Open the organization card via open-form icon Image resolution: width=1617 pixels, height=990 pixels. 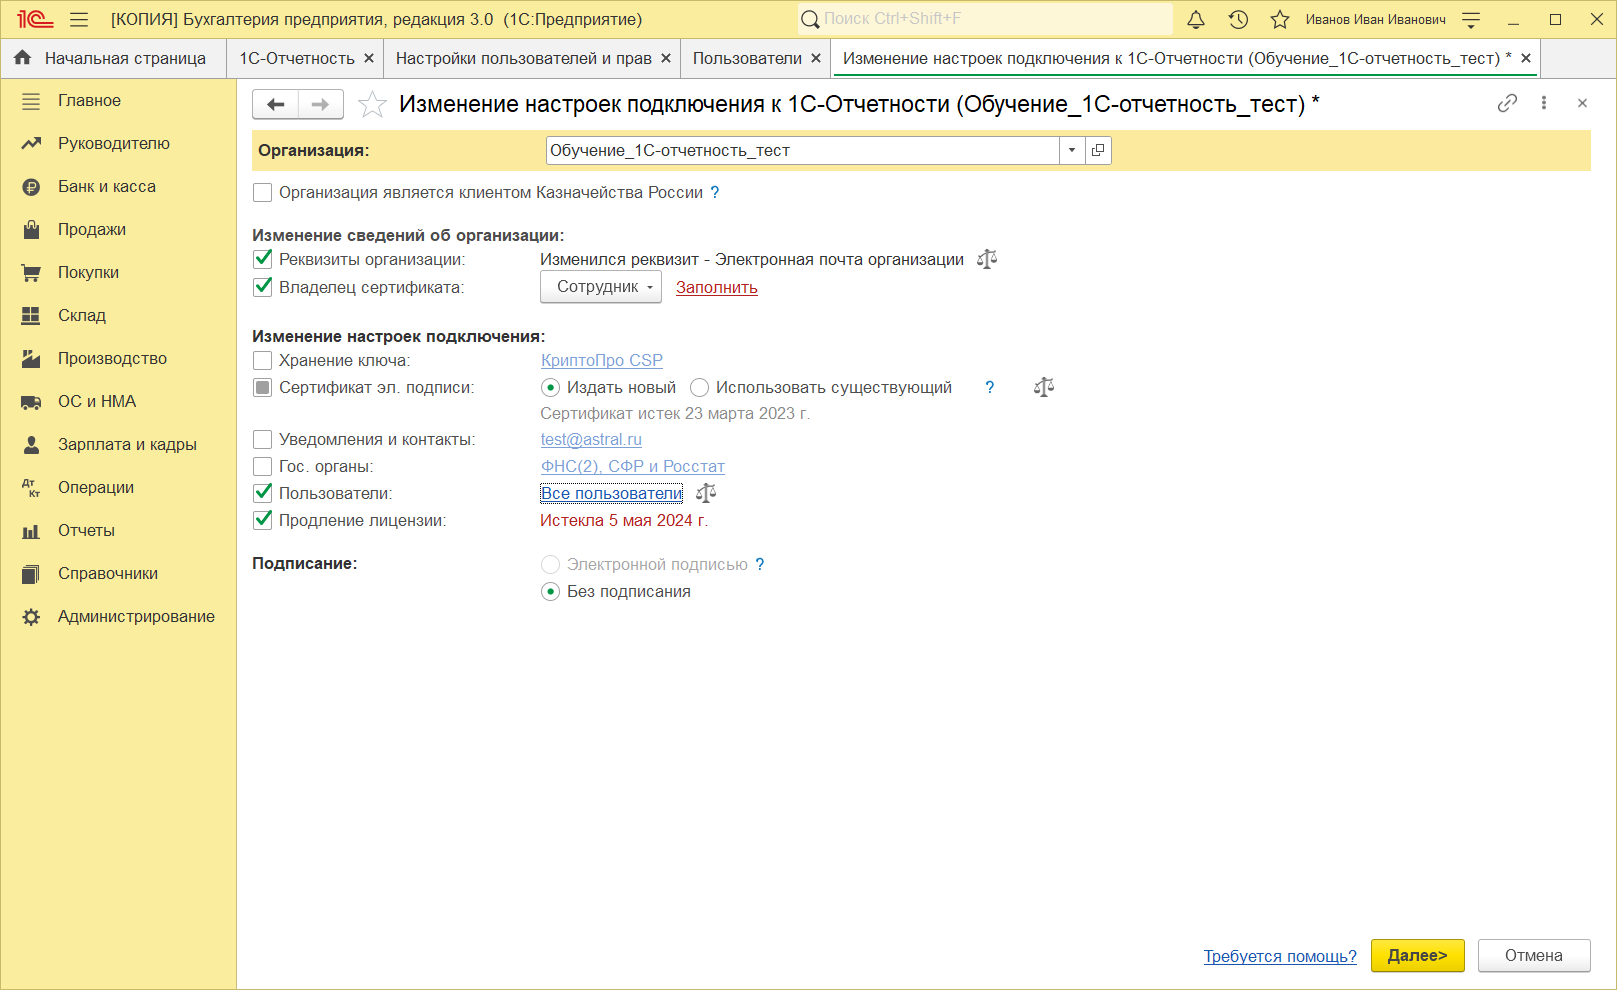pyautogui.click(x=1098, y=150)
